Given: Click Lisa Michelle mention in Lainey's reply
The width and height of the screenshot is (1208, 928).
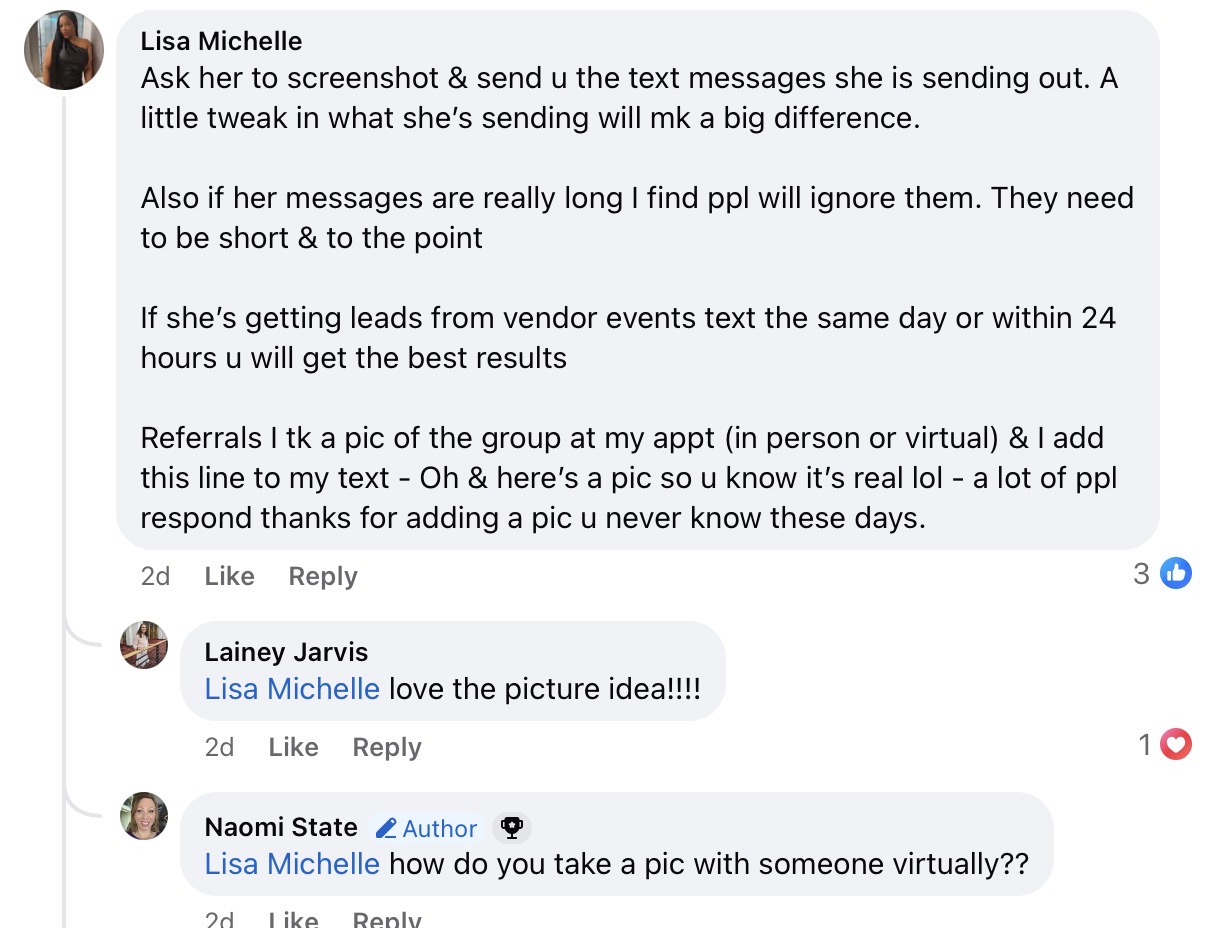Looking at the screenshot, I should pos(292,689).
